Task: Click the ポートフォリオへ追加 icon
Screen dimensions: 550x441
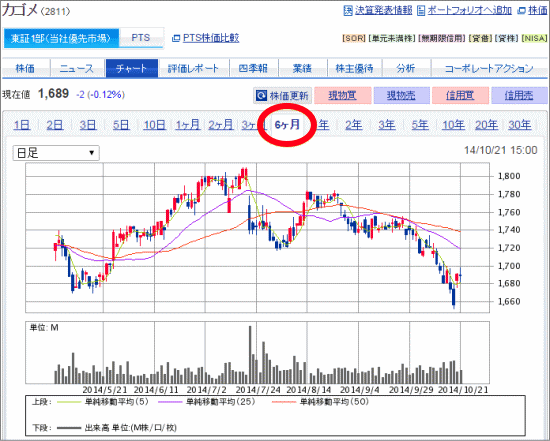Action: point(421,11)
